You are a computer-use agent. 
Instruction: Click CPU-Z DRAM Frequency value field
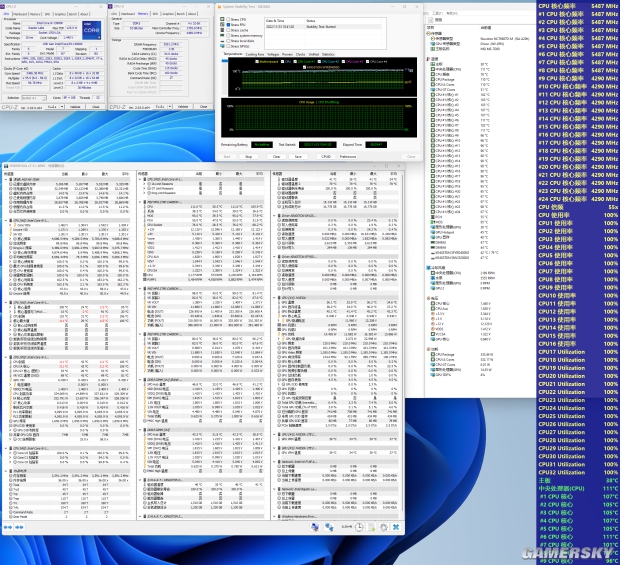[x=171, y=44]
